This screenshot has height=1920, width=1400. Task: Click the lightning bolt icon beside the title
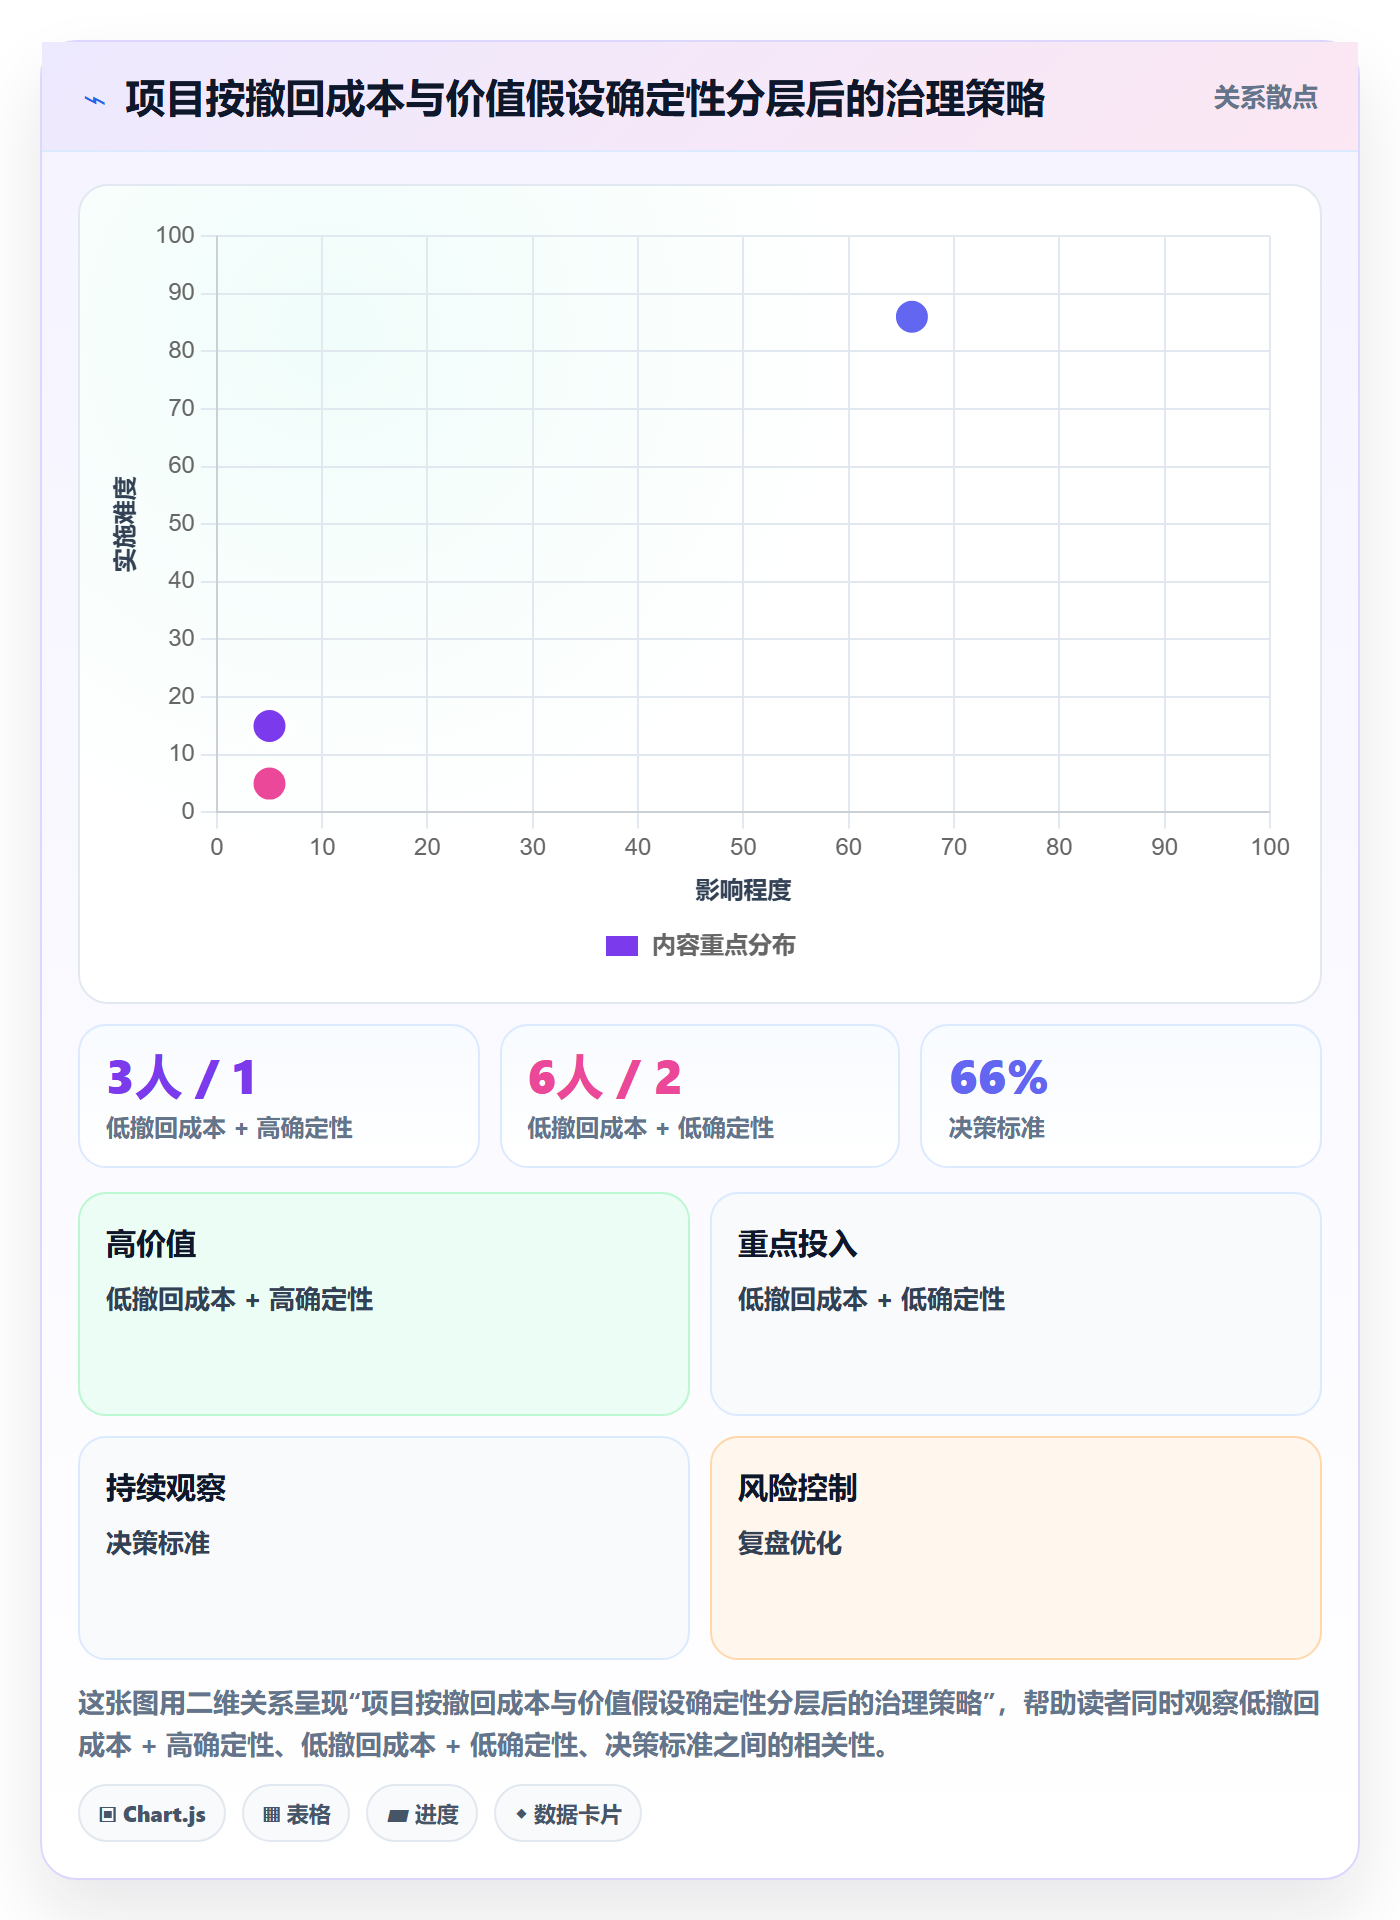click(95, 100)
